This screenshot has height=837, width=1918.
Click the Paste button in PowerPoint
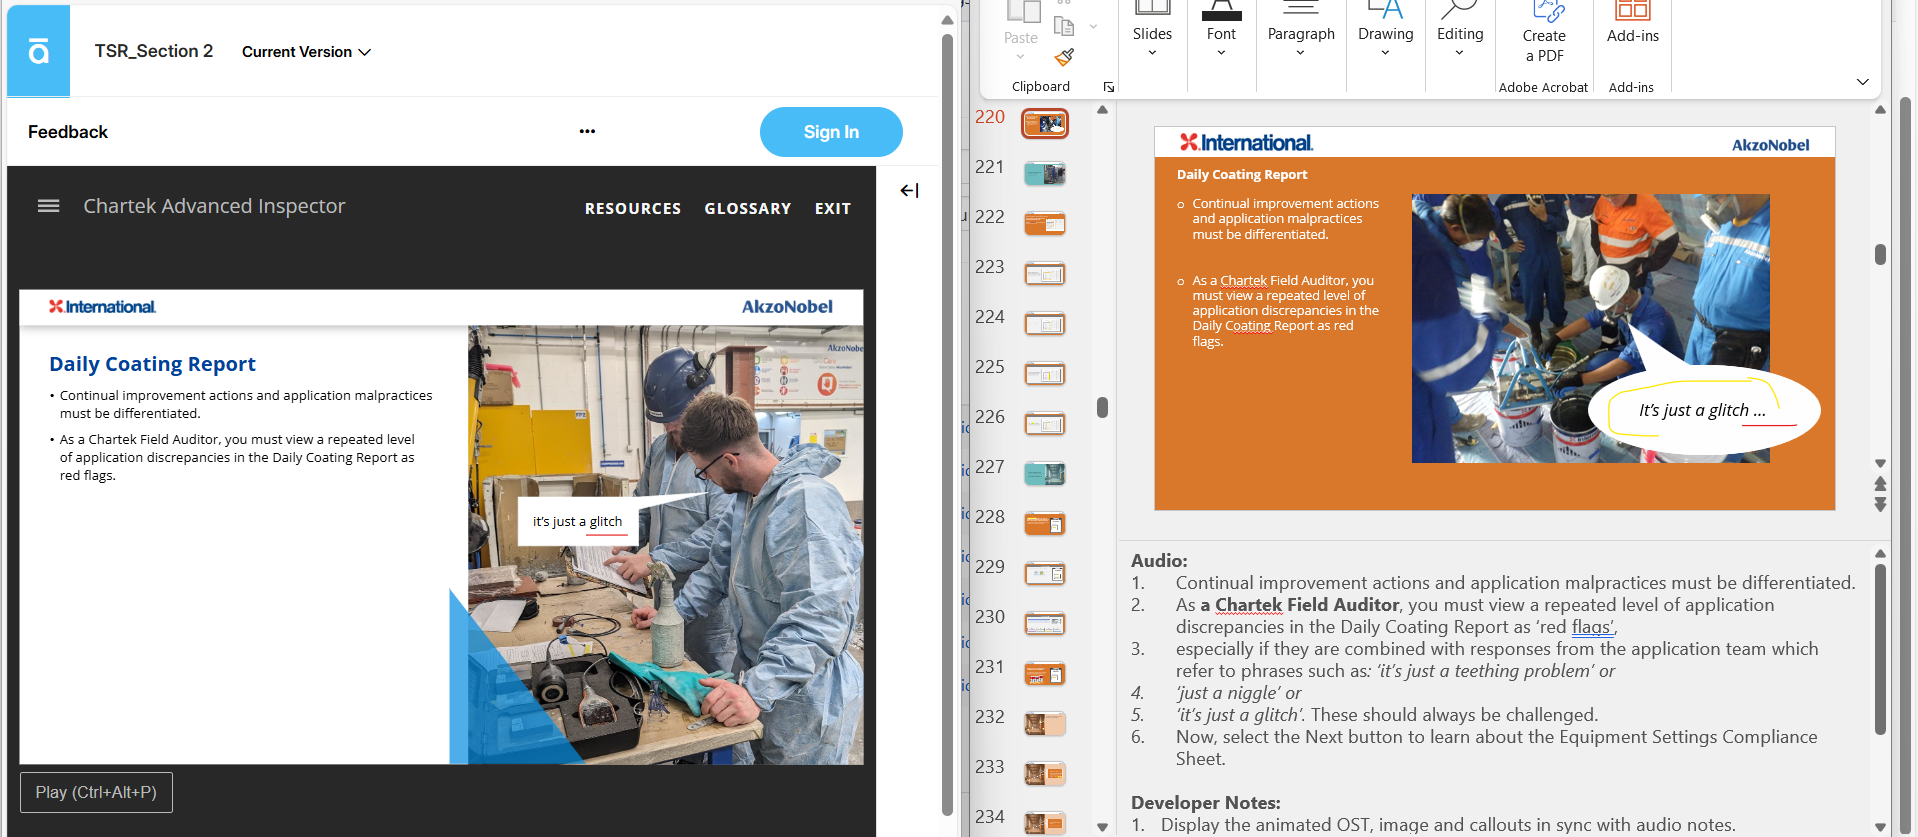(x=1021, y=26)
